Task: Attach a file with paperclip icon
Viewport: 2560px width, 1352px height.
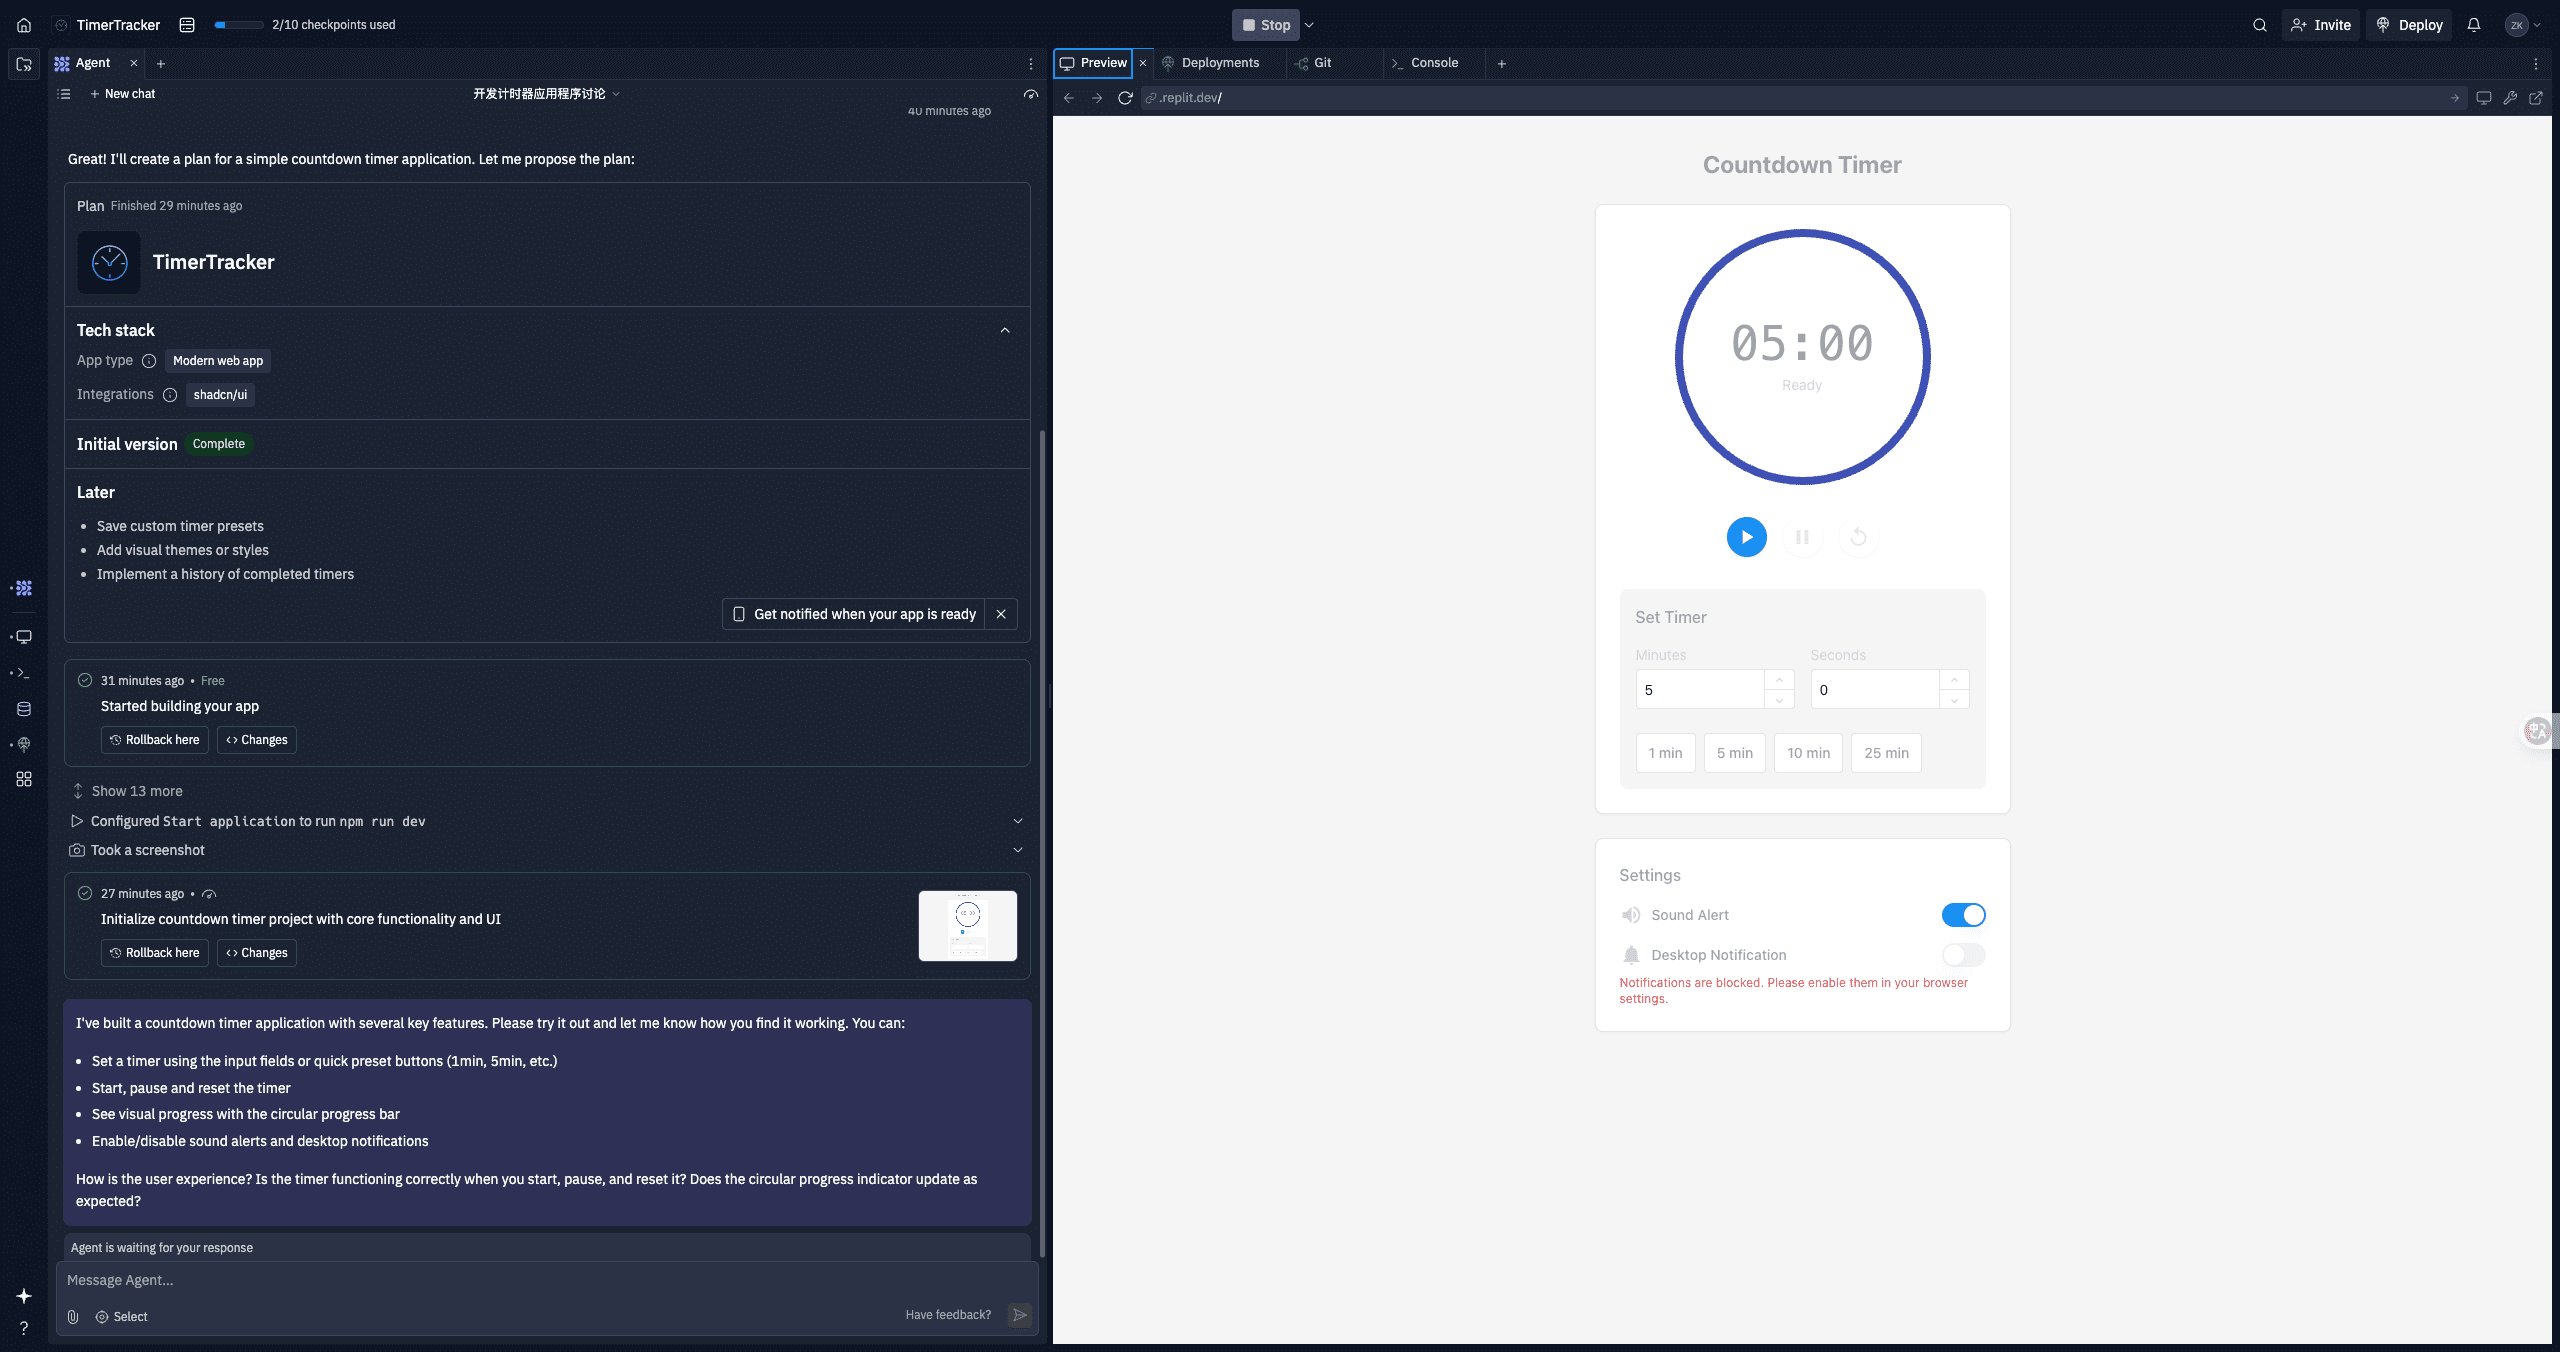Action: [x=73, y=1317]
